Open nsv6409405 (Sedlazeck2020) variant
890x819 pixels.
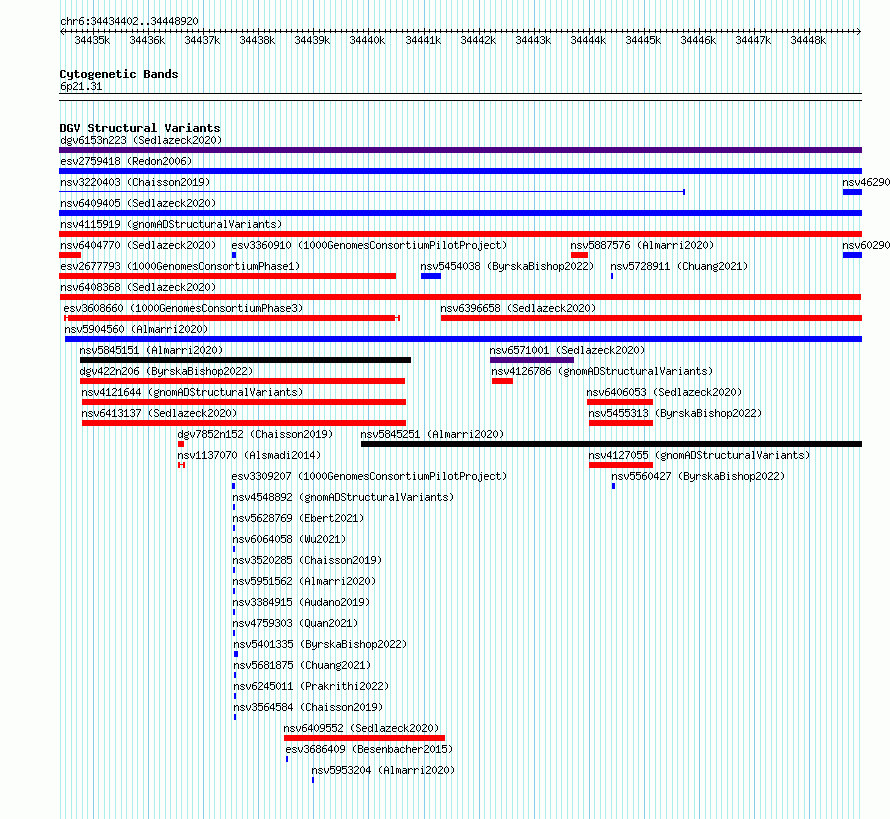pyautogui.click(x=138, y=203)
